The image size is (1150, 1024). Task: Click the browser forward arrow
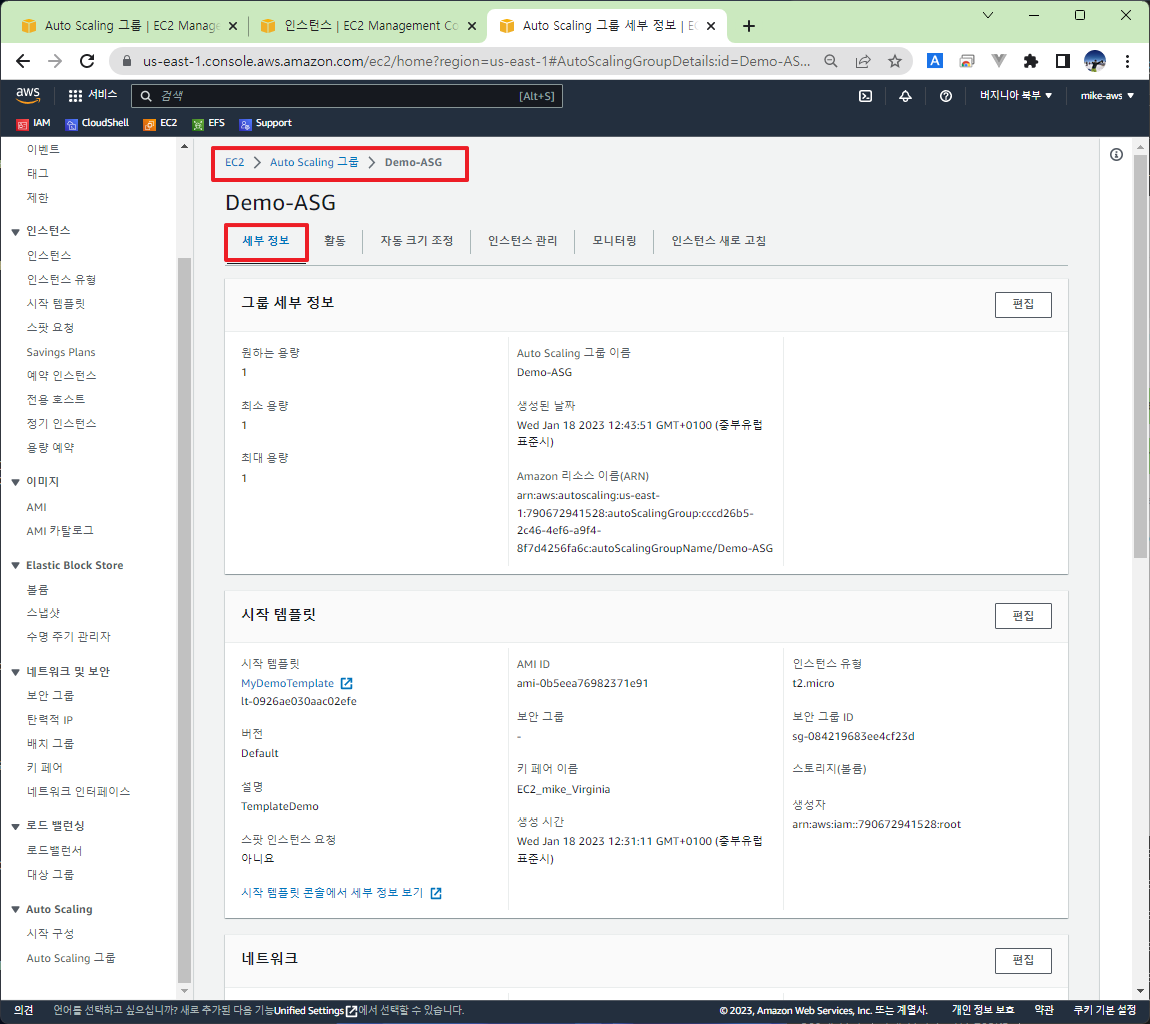(x=55, y=61)
